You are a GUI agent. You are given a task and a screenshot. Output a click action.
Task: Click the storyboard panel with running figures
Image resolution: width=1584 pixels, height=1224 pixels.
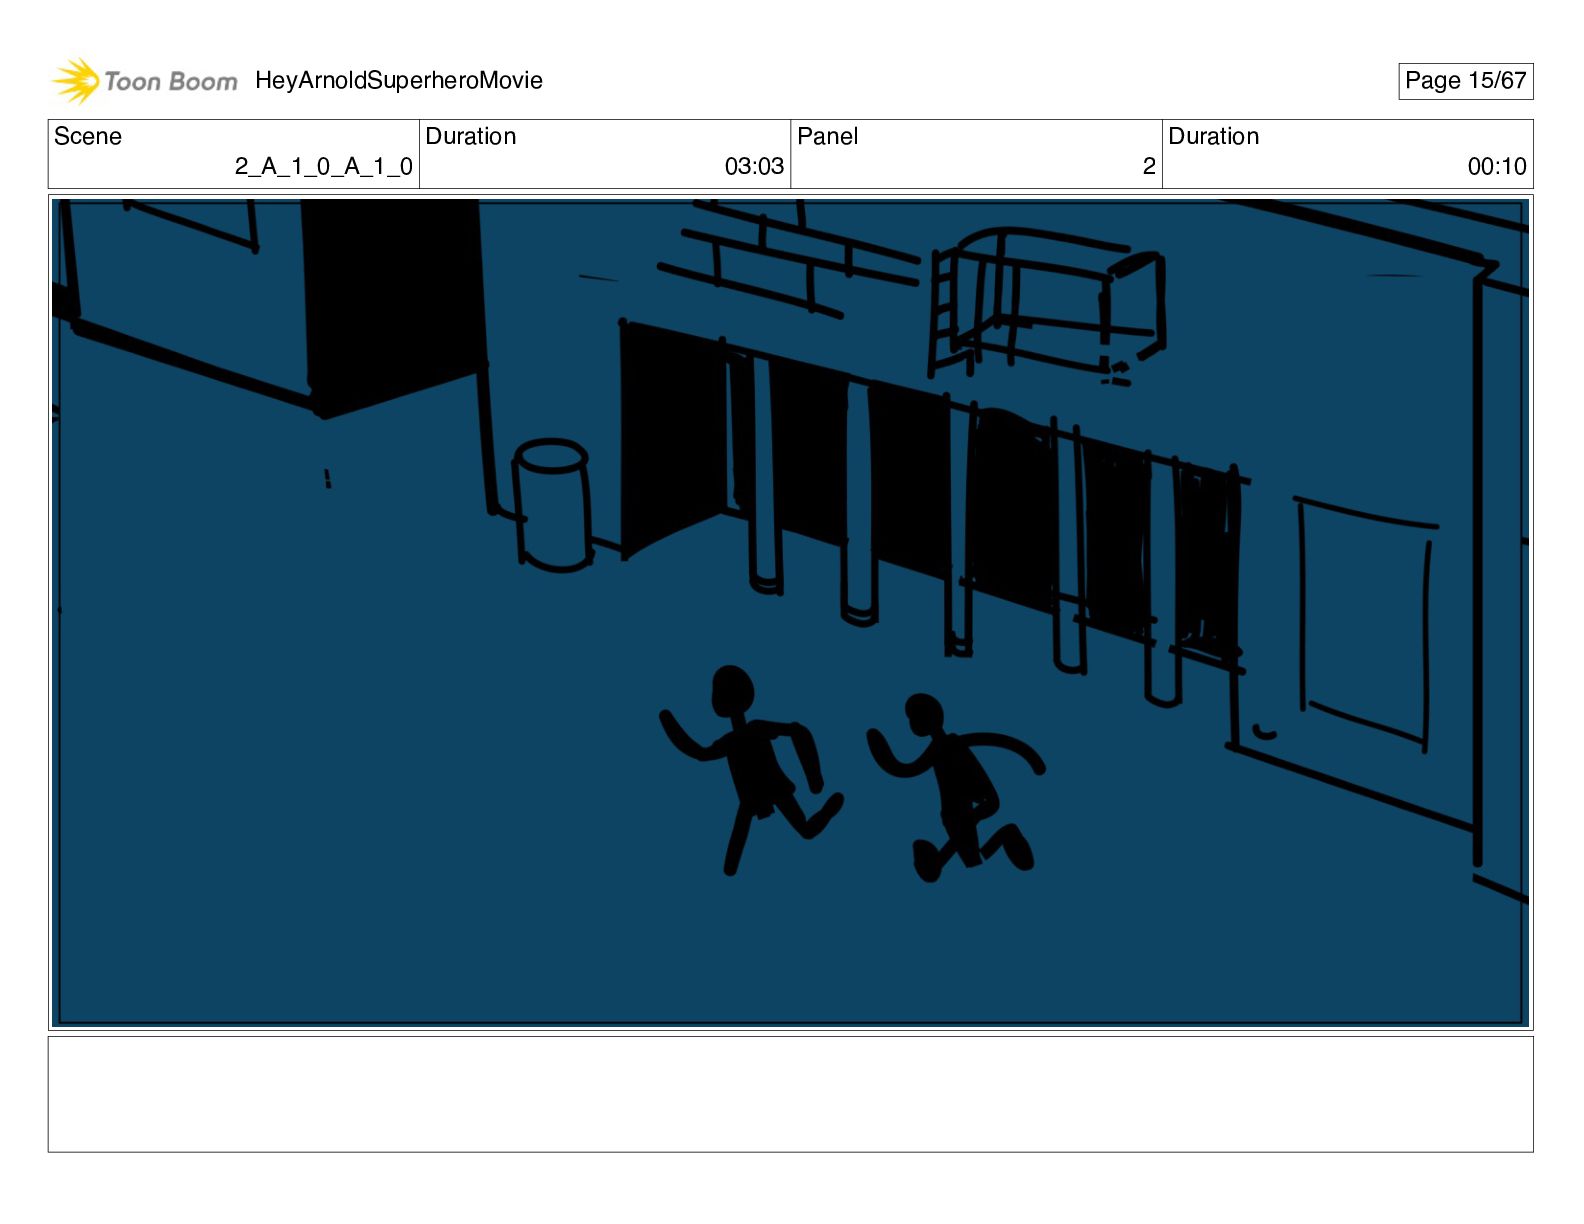pyautogui.click(x=791, y=613)
